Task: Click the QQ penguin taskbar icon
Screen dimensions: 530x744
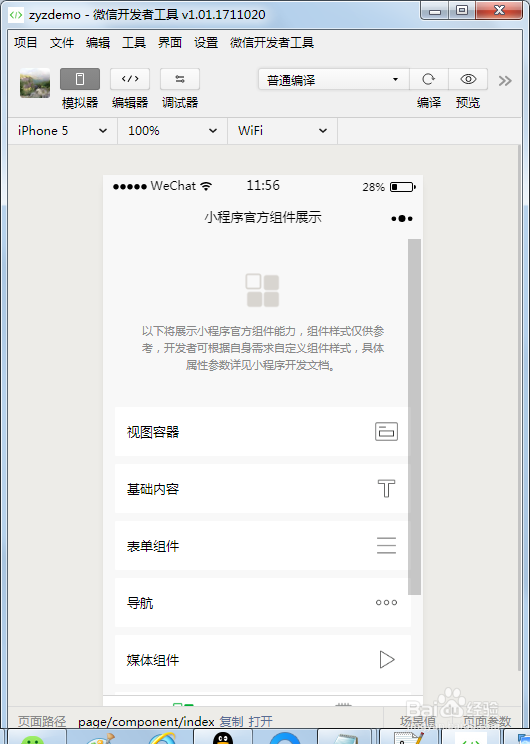Action: pos(223,738)
